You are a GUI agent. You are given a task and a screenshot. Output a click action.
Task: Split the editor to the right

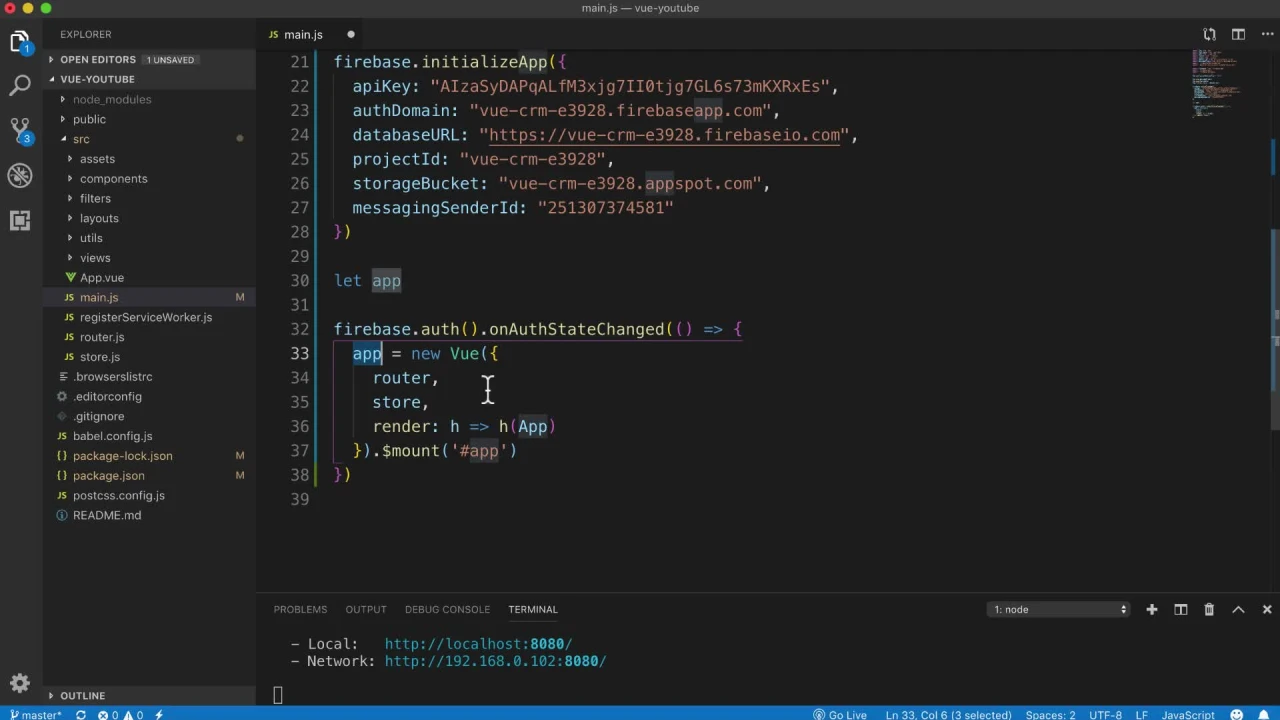coord(1238,35)
